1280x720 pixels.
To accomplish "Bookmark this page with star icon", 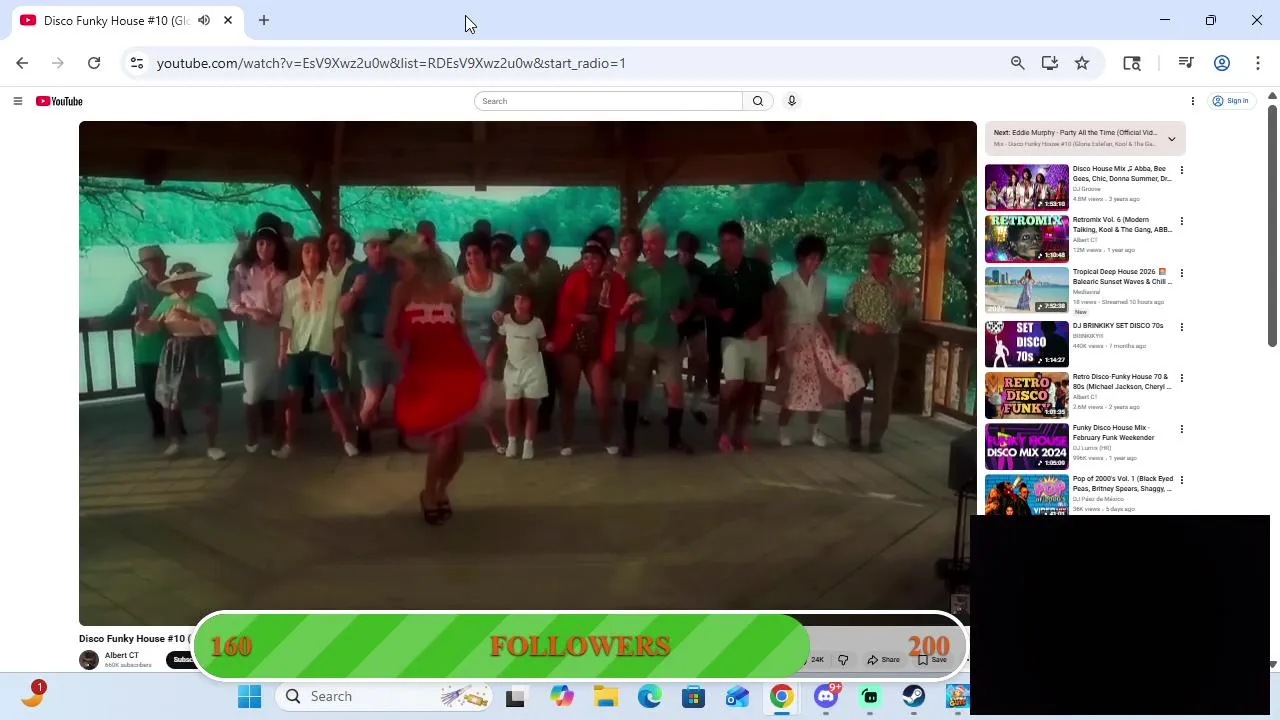I will pos(1082,63).
